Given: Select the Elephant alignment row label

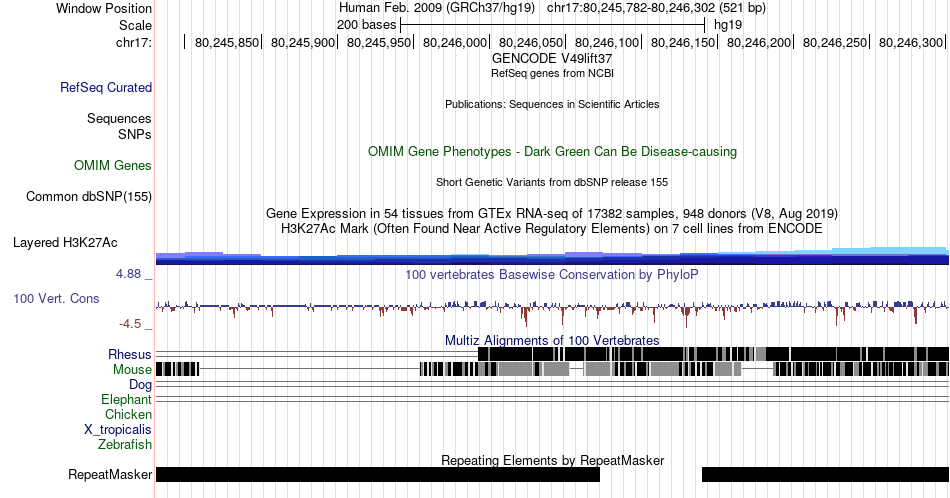Looking at the screenshot, I should [126, 399].
